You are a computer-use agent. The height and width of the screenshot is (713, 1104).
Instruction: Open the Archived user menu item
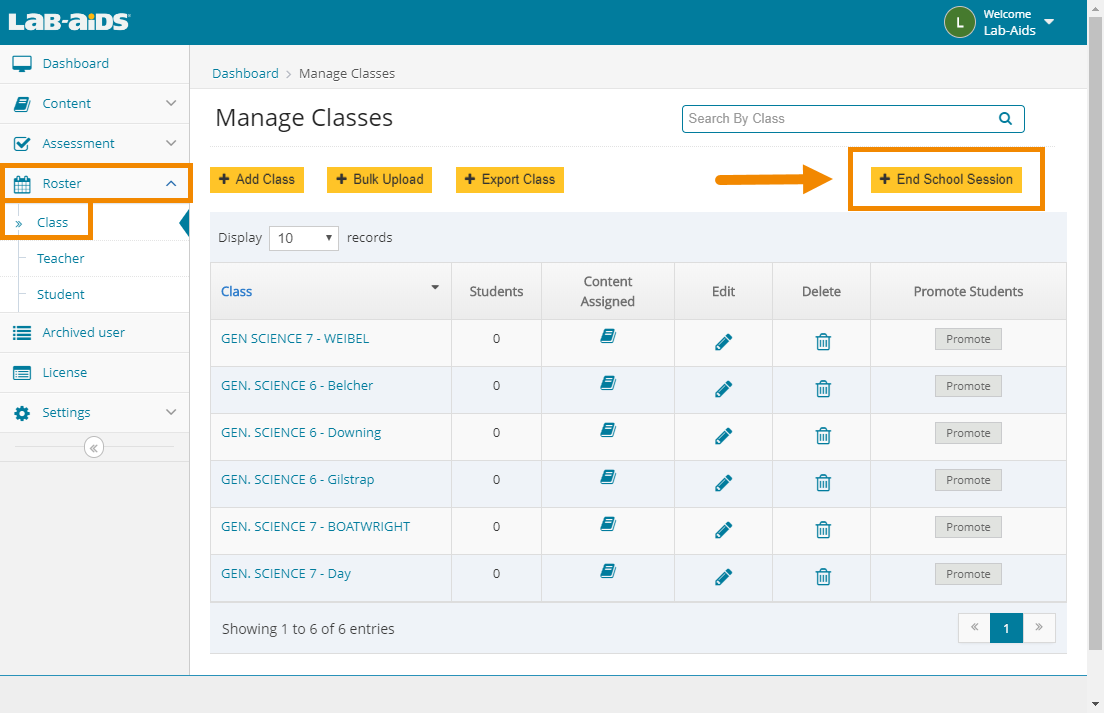[83, 332]
